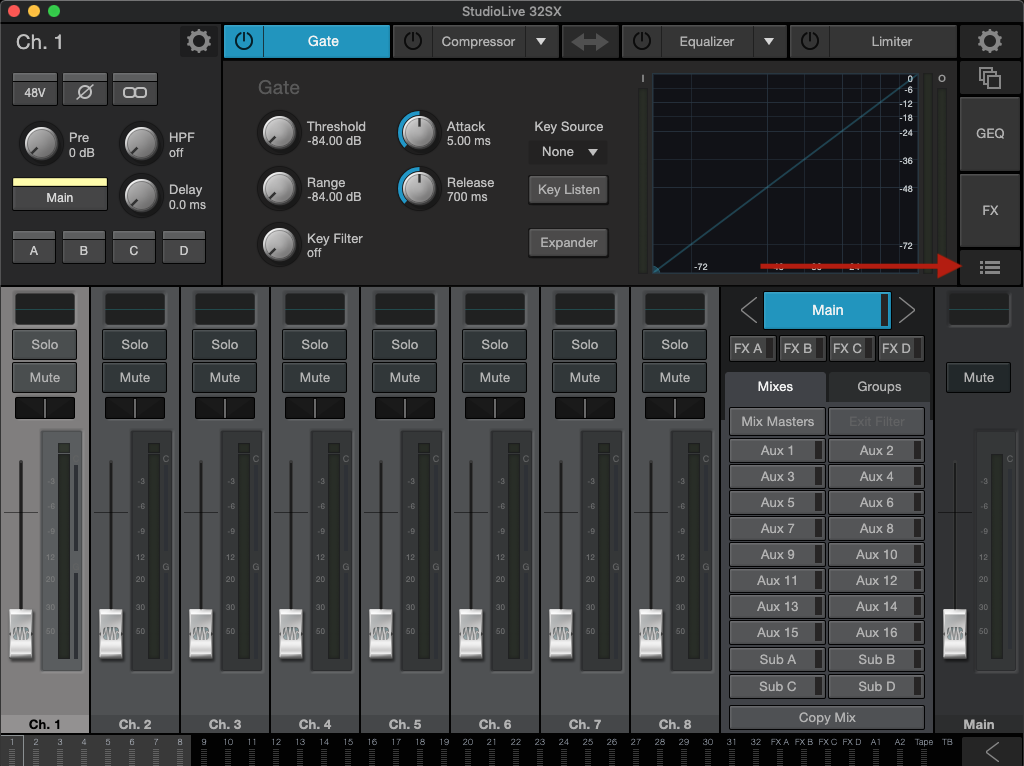The width and height of the screenshot is (1024, 766).
Task: Adjust the HPF knob
Action: pos(141,144)
